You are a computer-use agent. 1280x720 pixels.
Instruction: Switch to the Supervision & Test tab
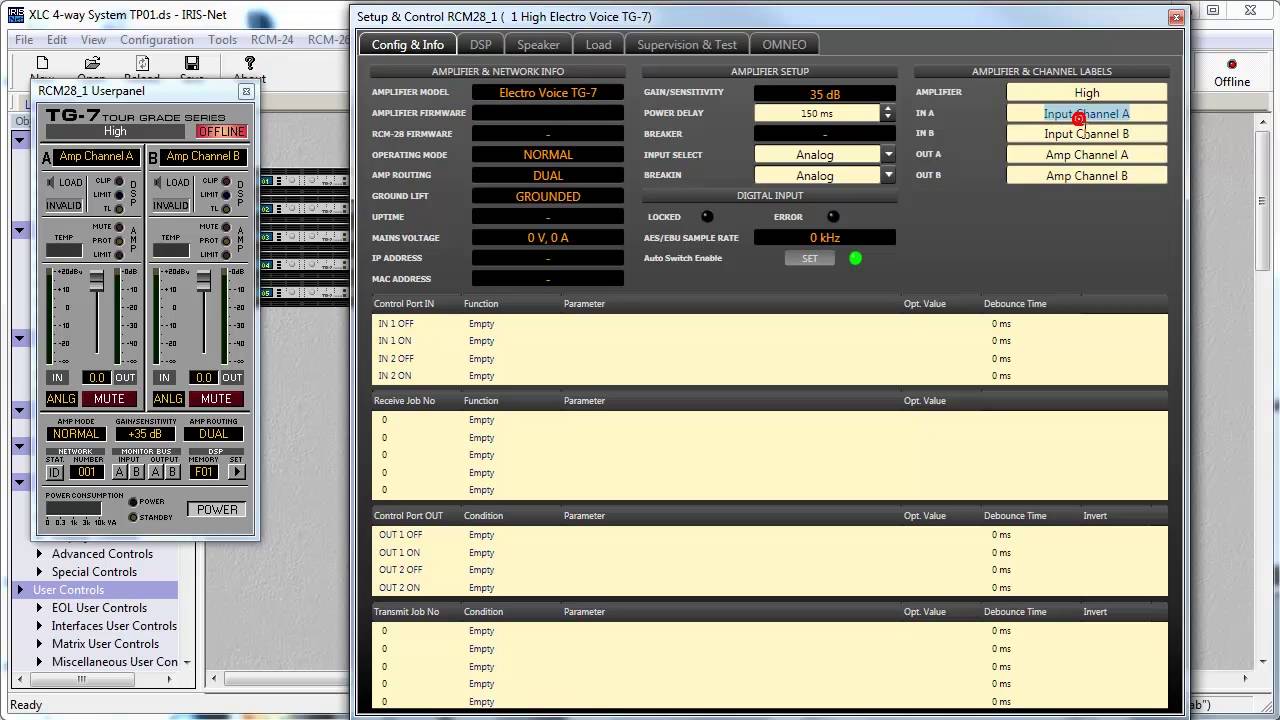(687, 44)
